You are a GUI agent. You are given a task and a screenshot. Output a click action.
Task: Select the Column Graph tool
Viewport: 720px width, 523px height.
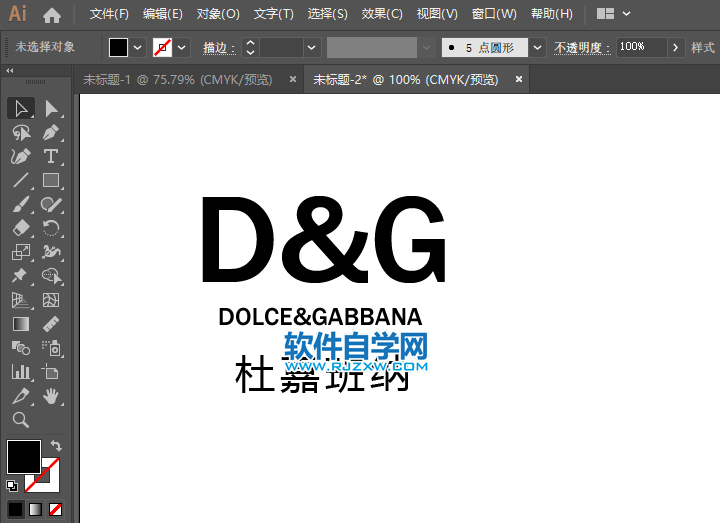[x=21, y=371]
